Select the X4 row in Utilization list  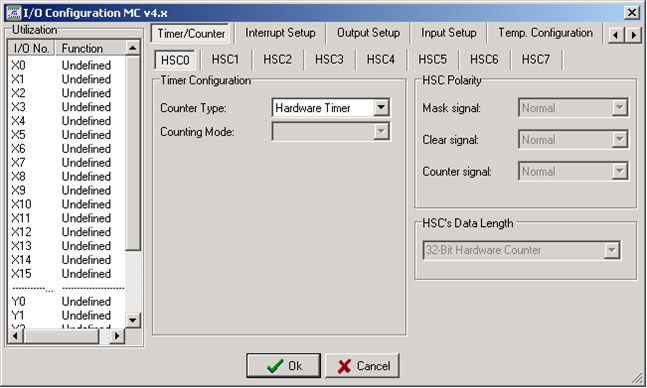coord(66,121)
